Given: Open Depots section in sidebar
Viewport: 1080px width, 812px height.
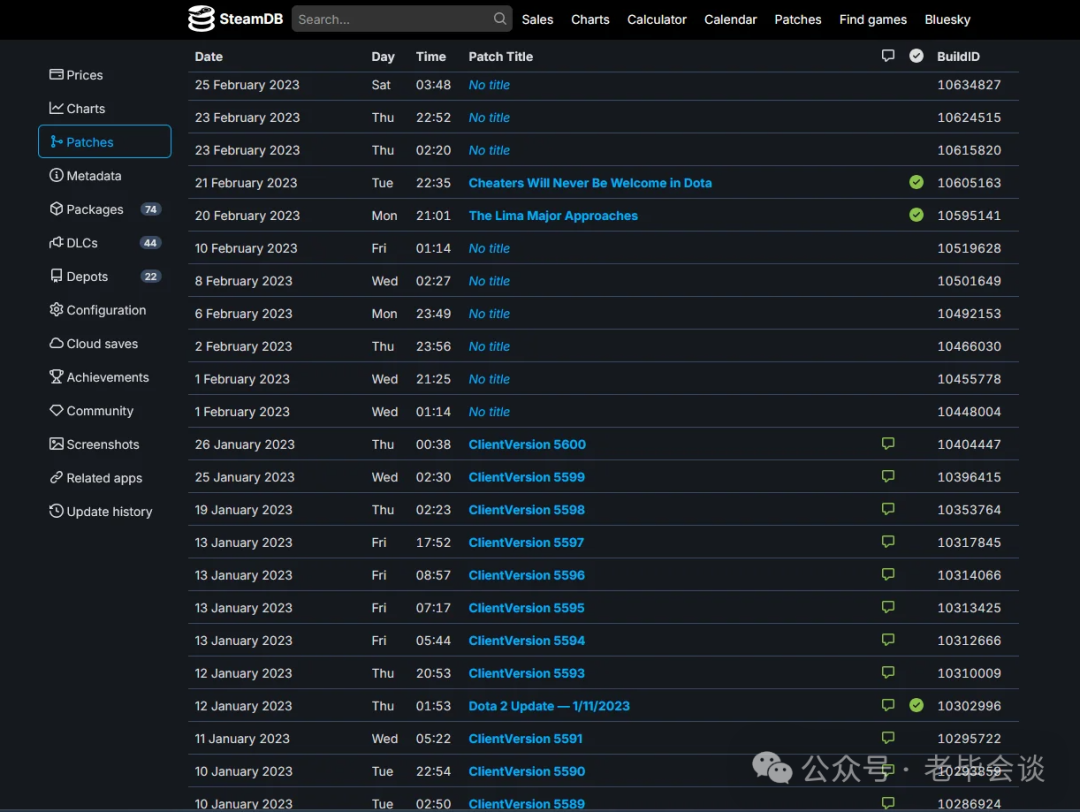Looking at the screenshot, I should pos(105,277).
